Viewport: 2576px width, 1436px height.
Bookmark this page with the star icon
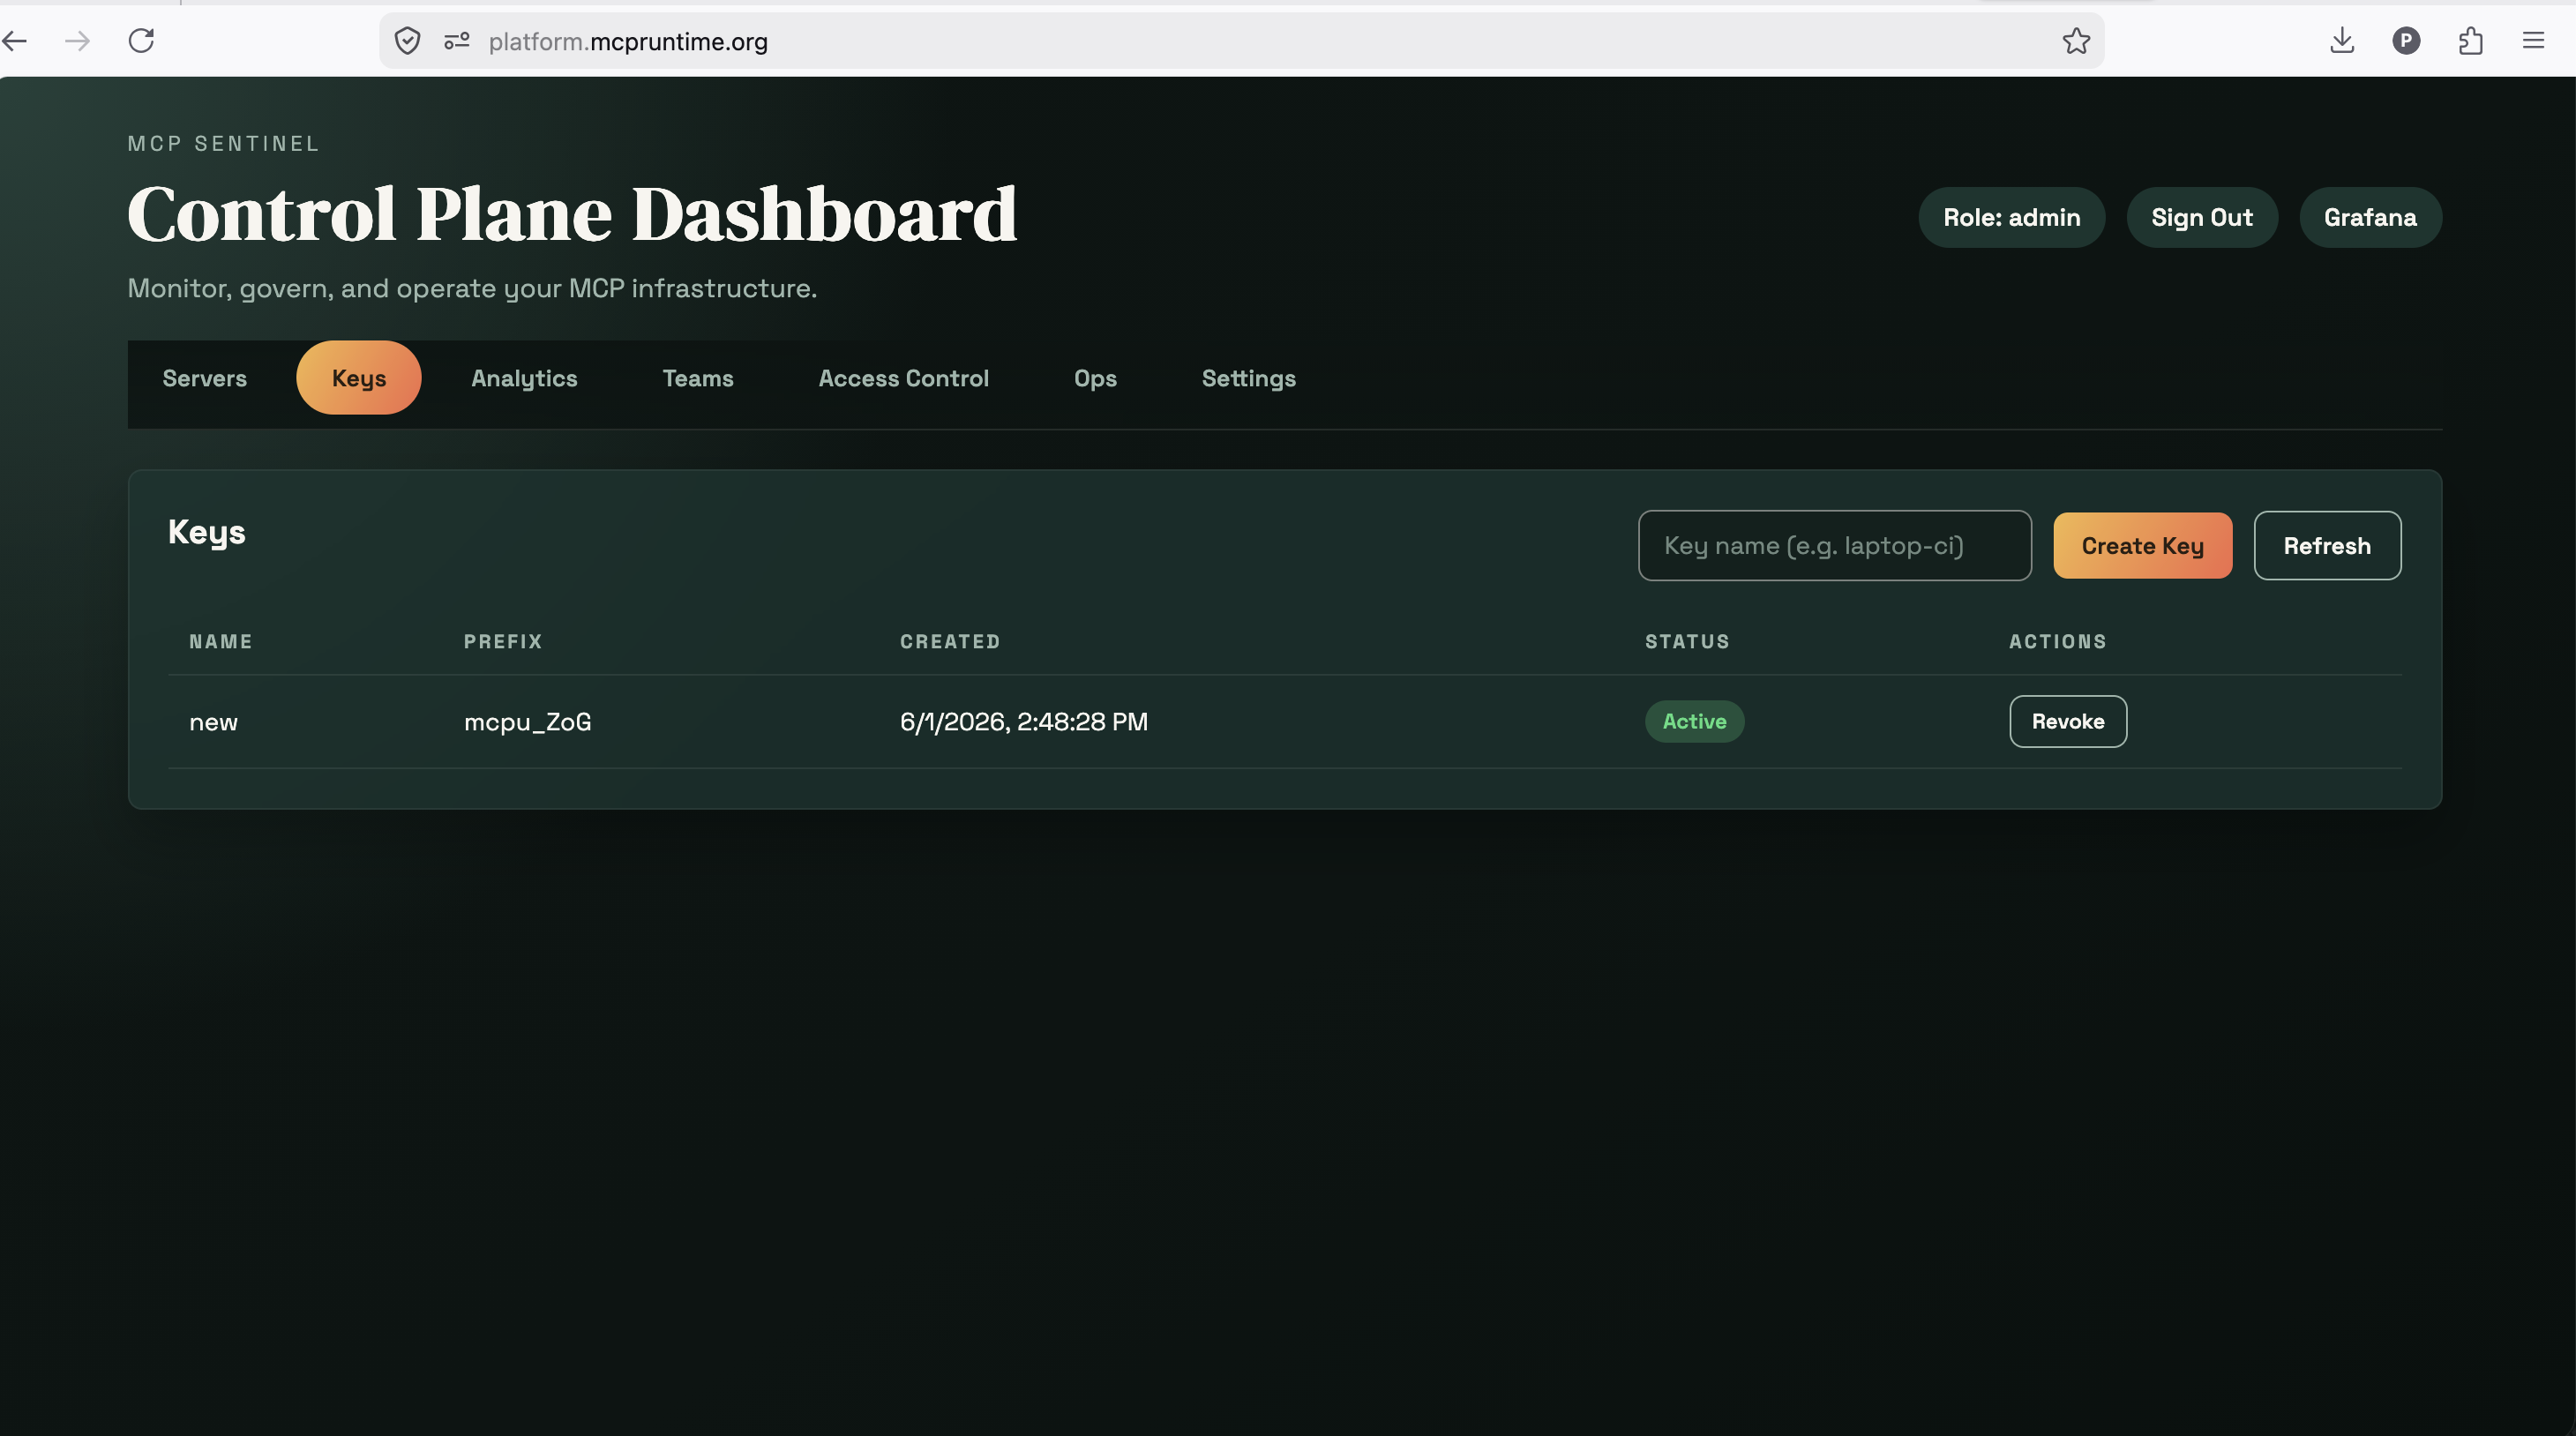coord(2076,41)
